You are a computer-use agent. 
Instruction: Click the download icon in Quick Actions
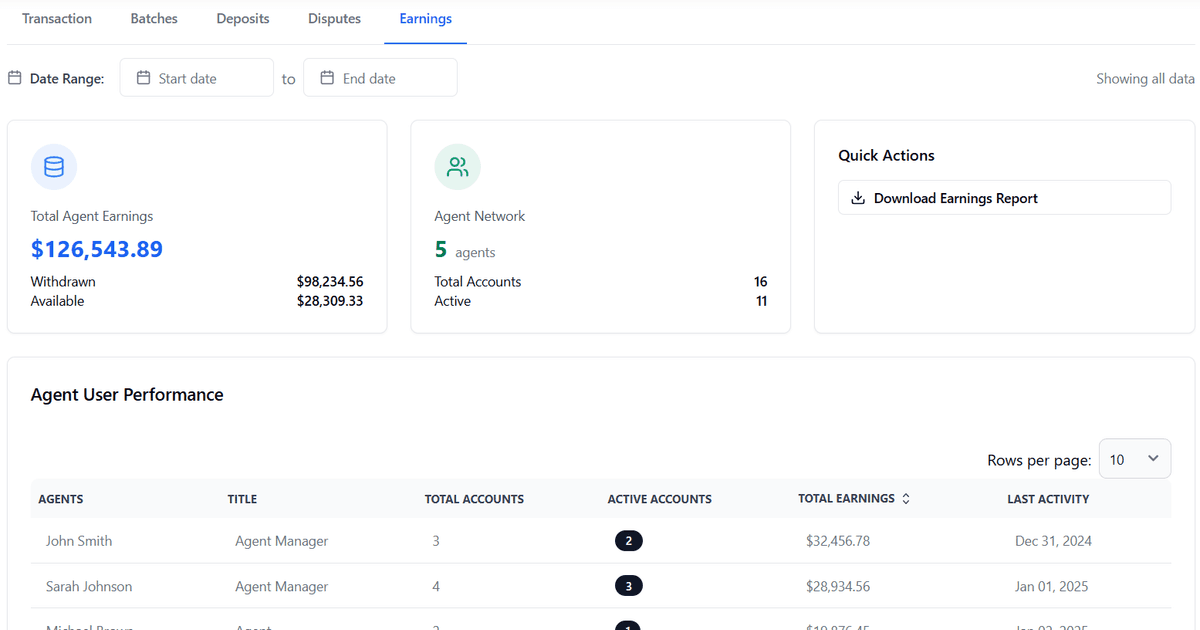click(857, 198)
